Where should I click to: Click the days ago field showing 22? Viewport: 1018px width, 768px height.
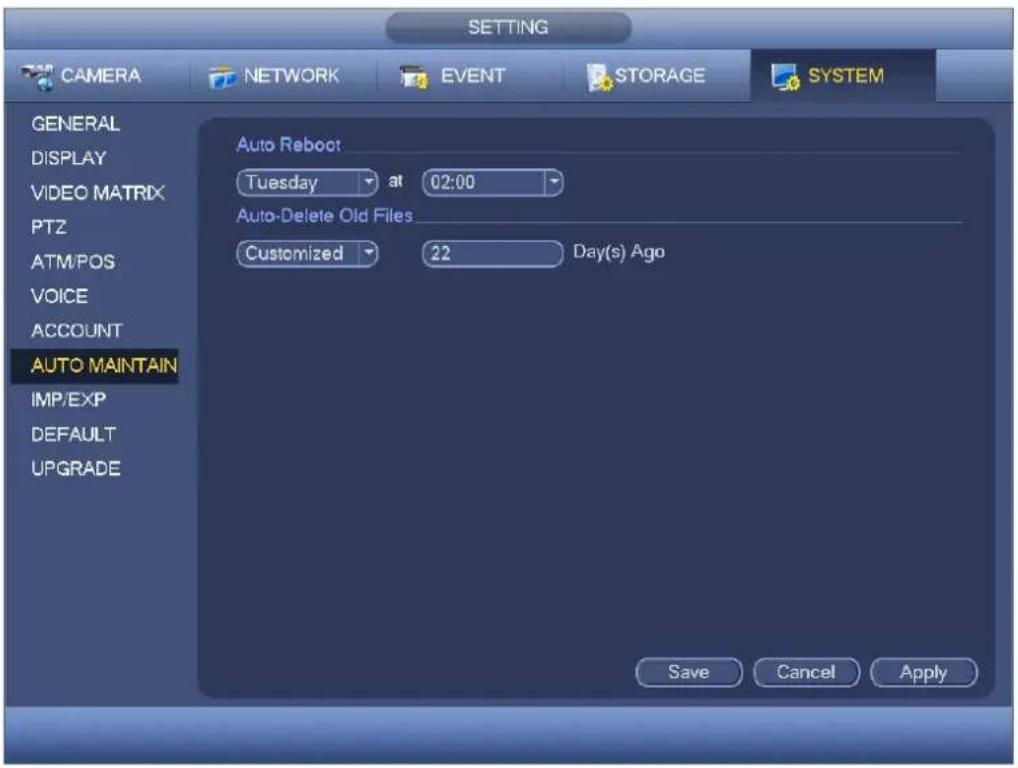[x=493, y=253]
